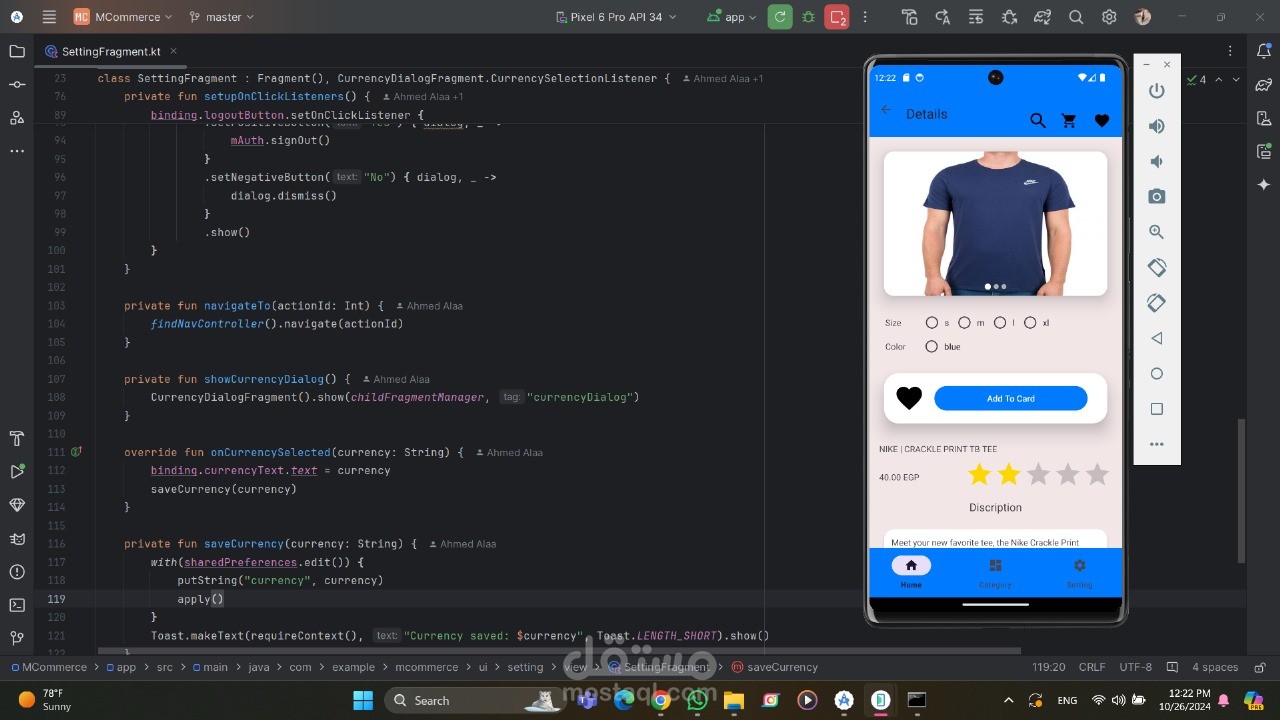Toggle the black heart favorite beside Add To Card
Viewport: 1280px width, 720px height.
point(909,398)
